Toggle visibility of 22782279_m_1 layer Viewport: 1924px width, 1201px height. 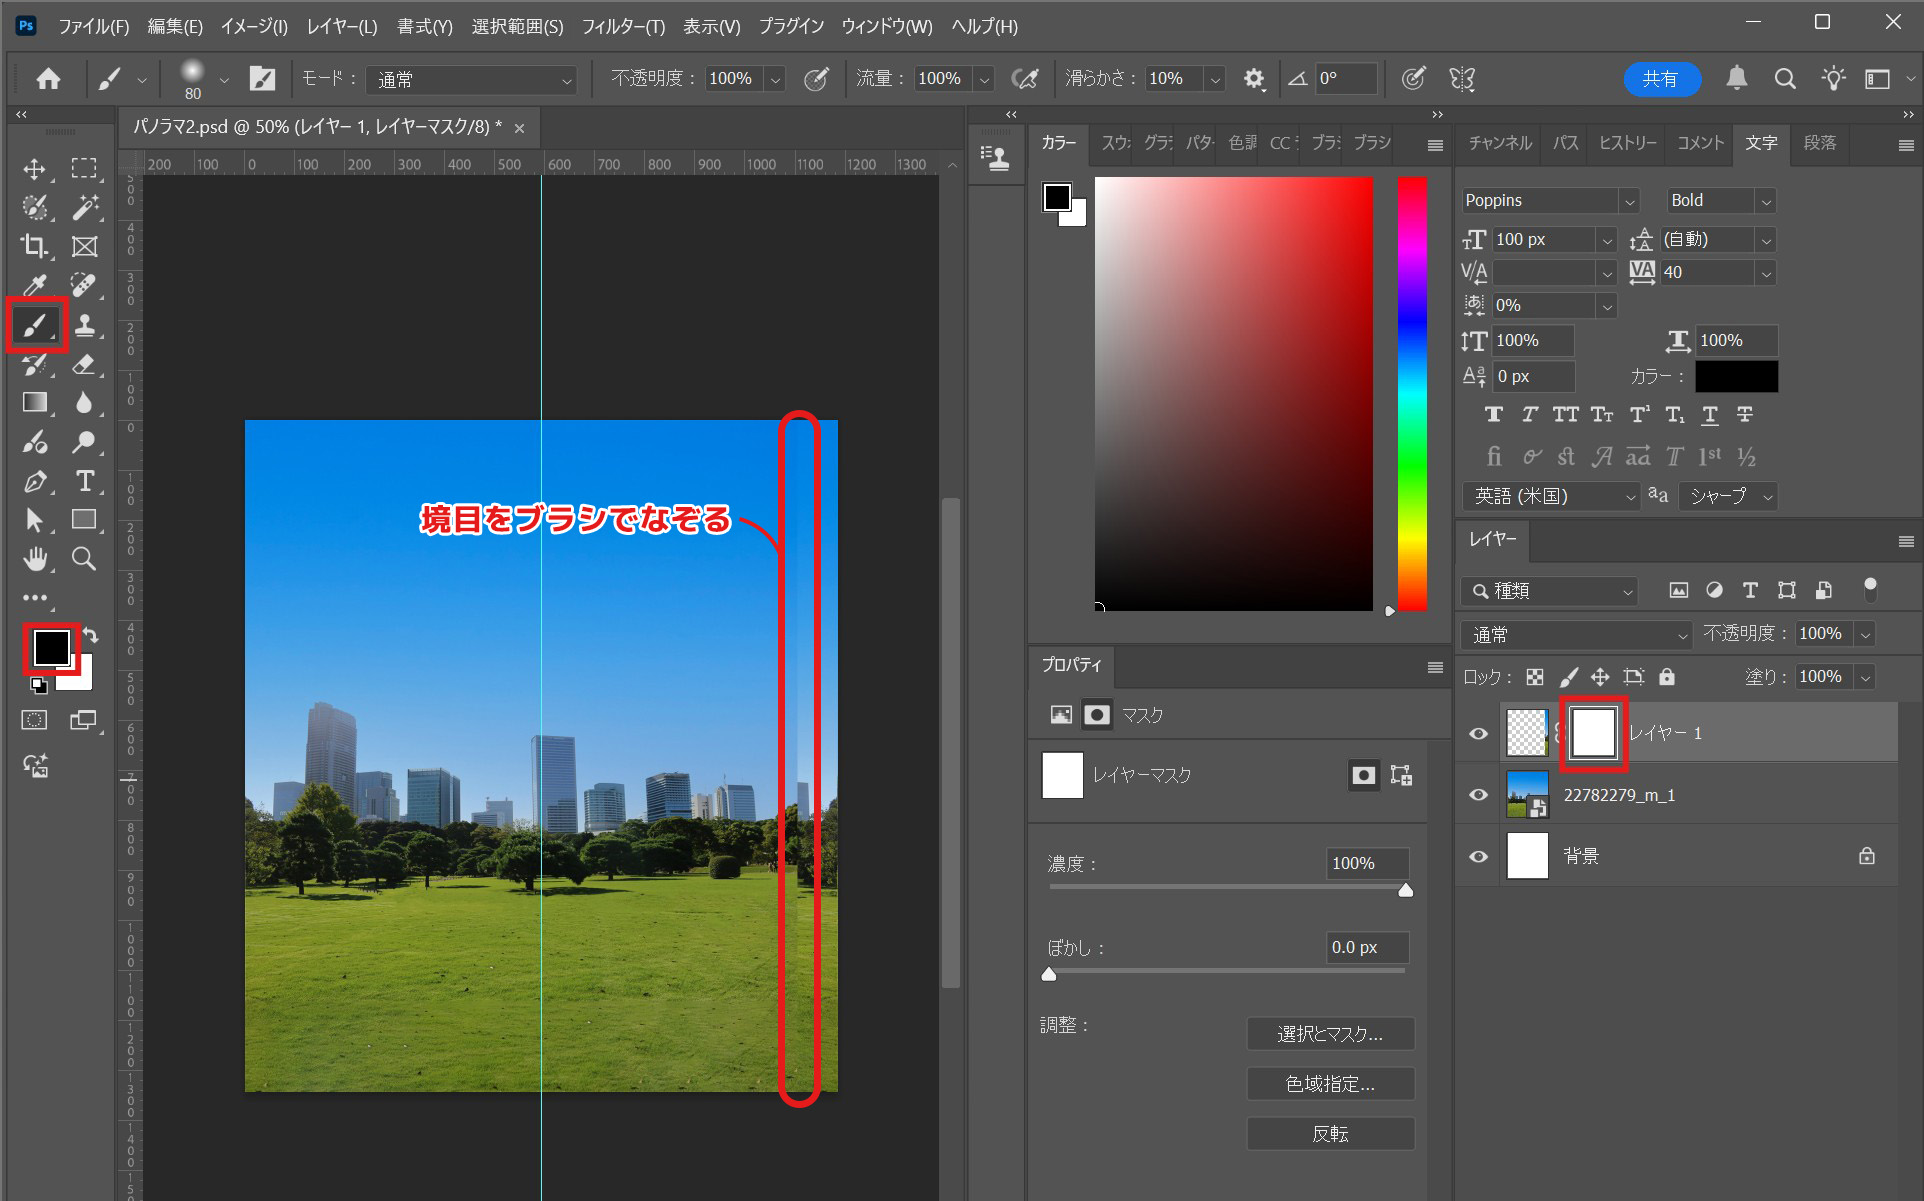[x=1478, y=795]
